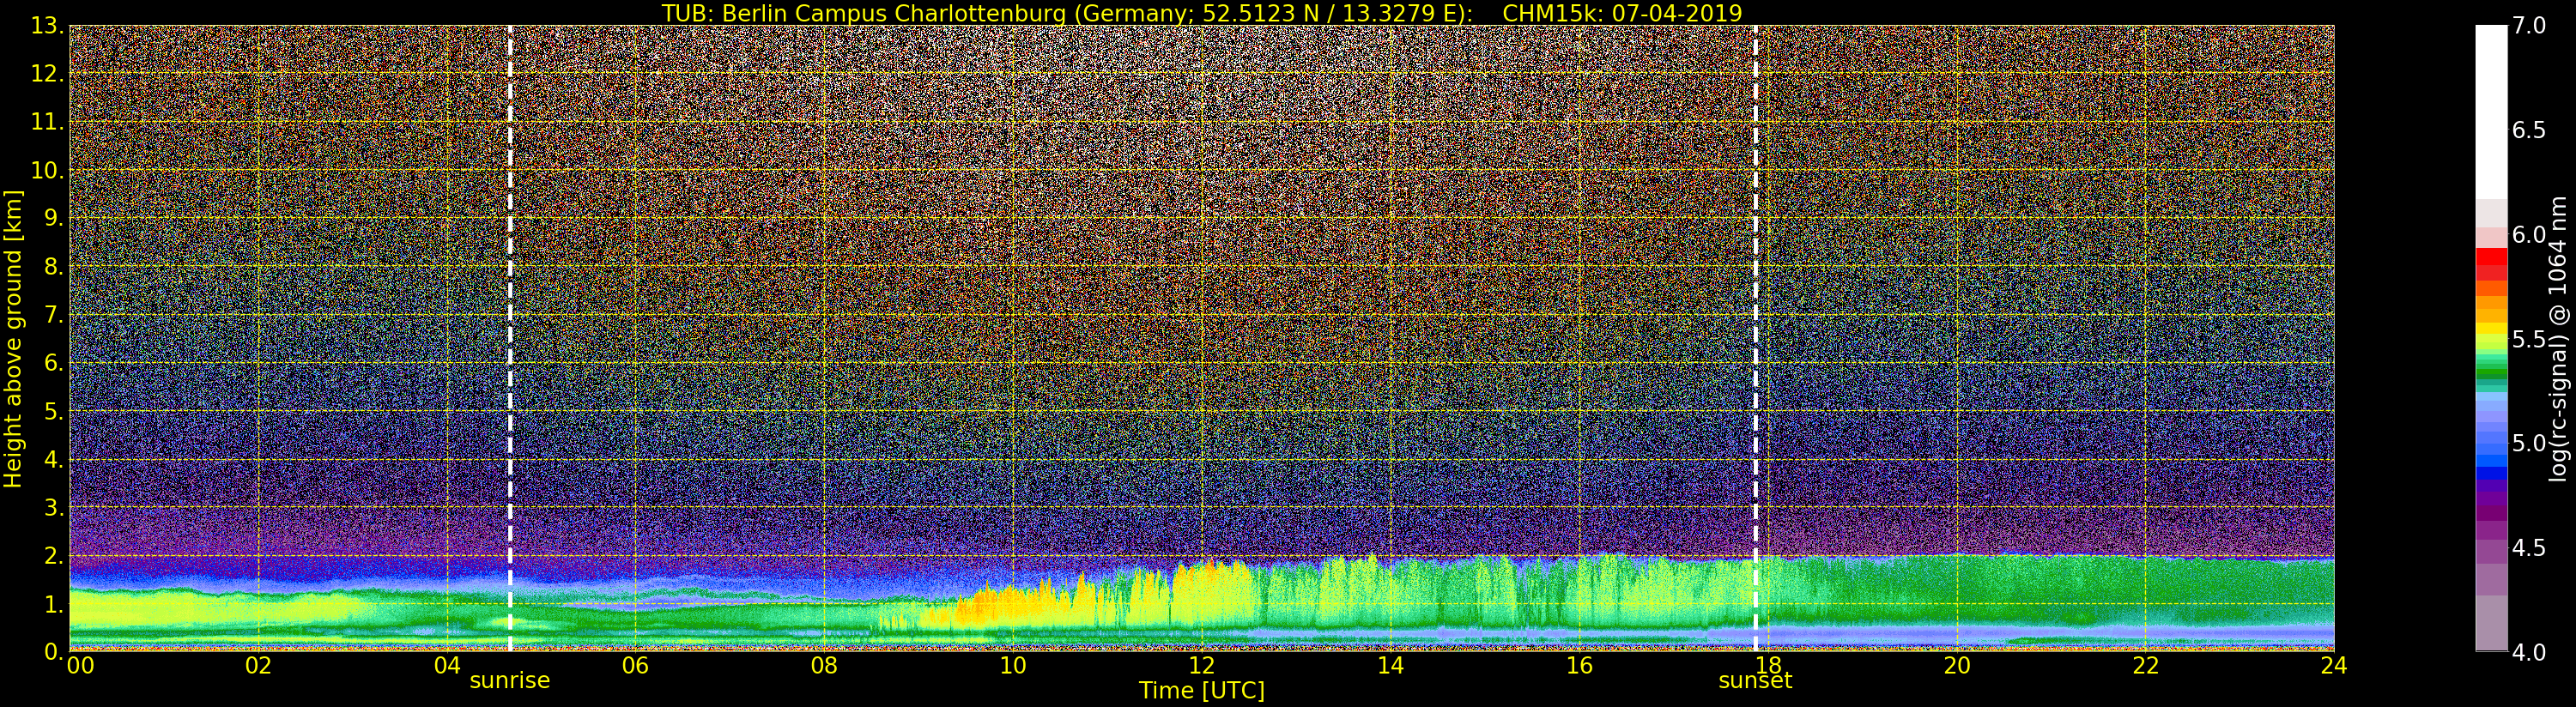Click the '6.' height tick label
This screenshot has width=2576, height=707.
click(x=54, y=363)
